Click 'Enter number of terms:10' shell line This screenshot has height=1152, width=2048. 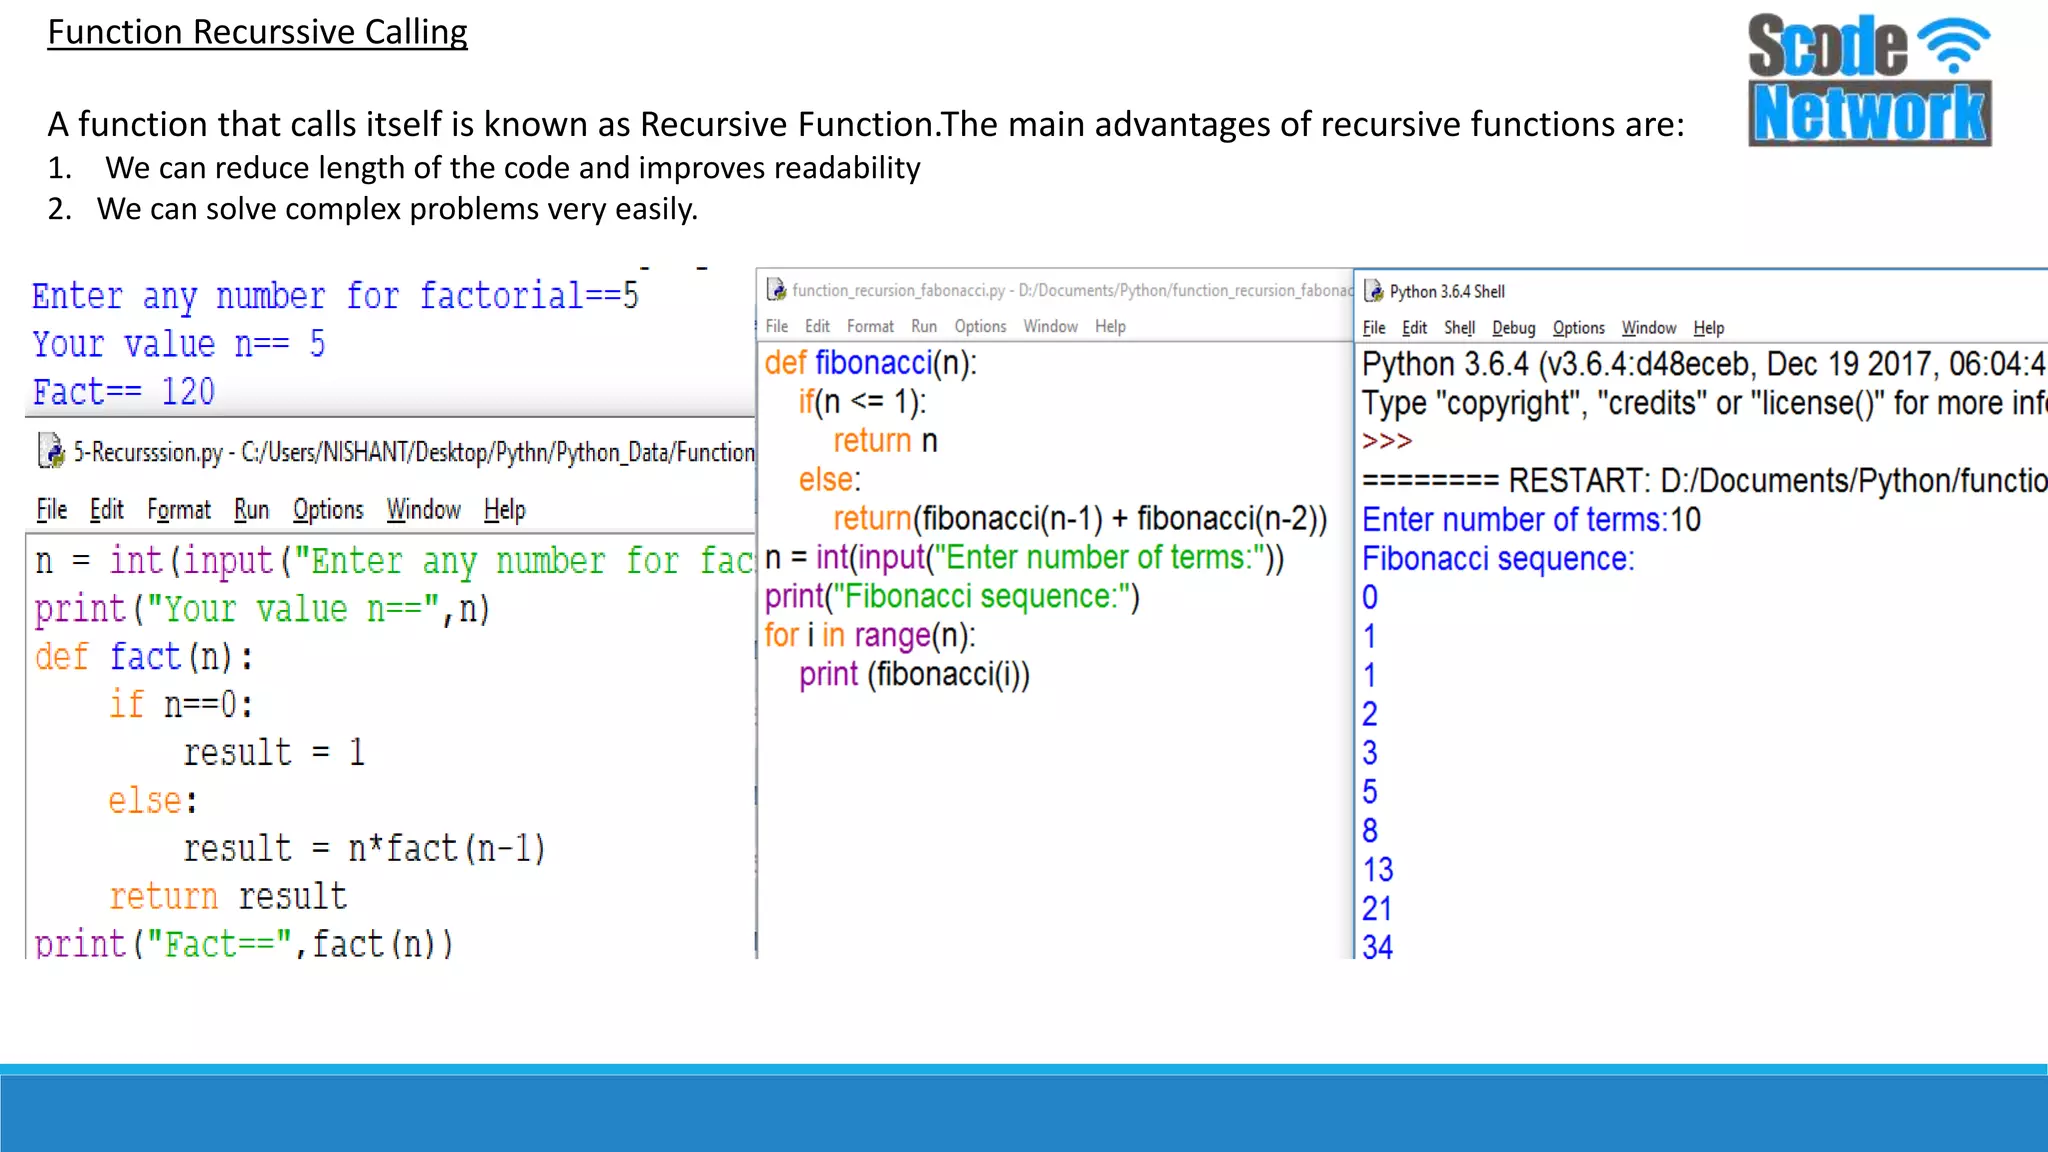coord(1531,520)
